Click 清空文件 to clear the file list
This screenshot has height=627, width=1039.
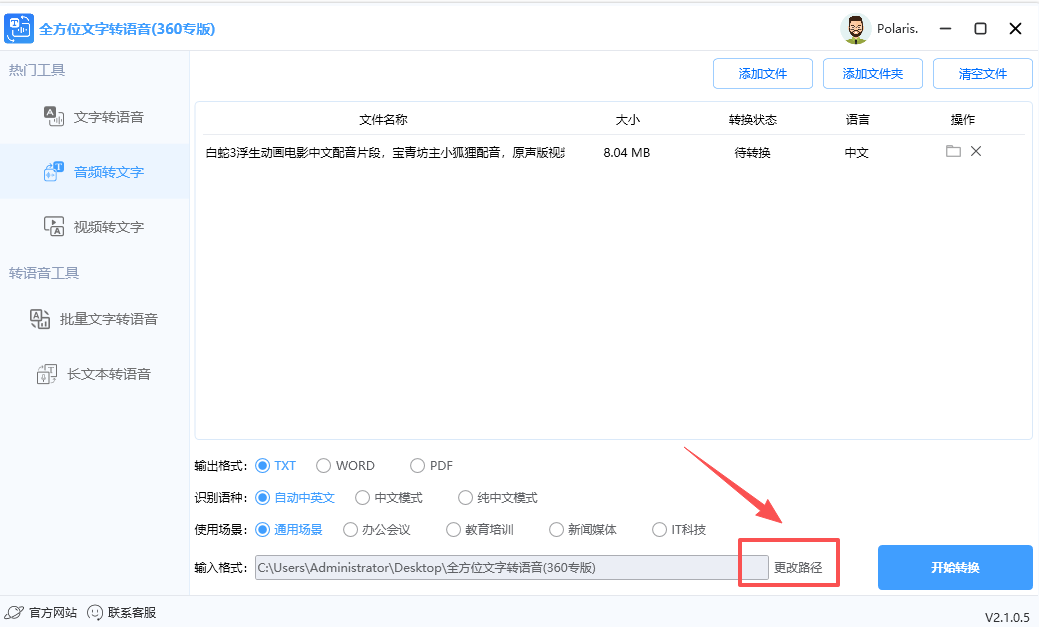982,73
